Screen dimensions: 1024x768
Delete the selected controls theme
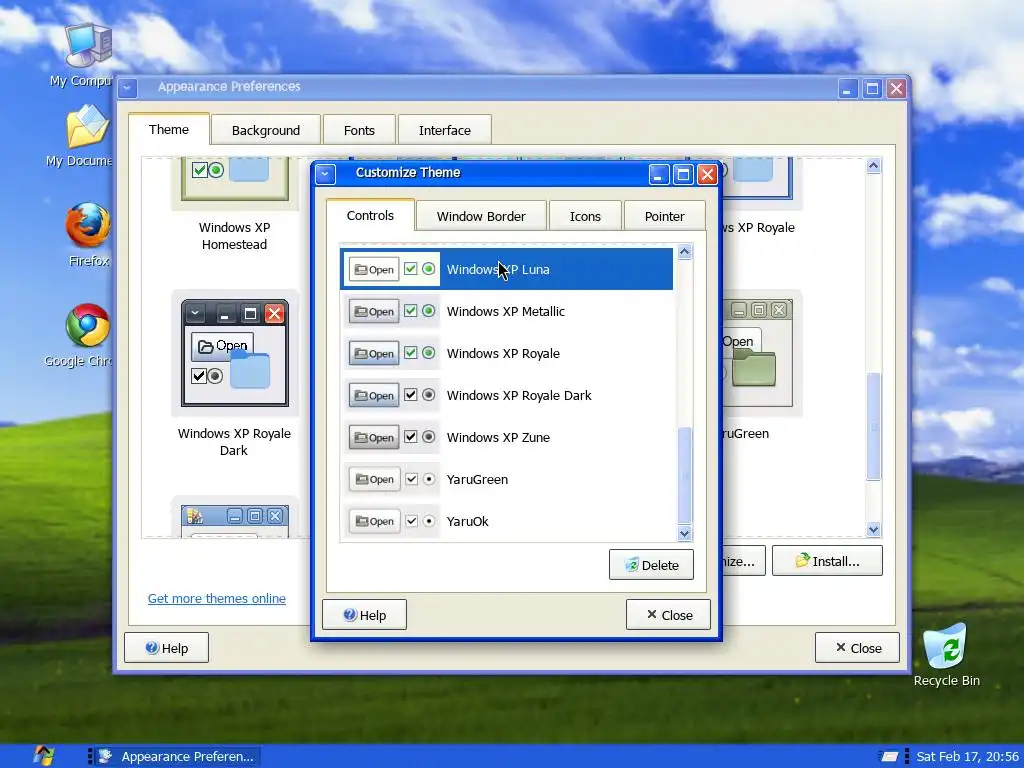pos(651,565)
